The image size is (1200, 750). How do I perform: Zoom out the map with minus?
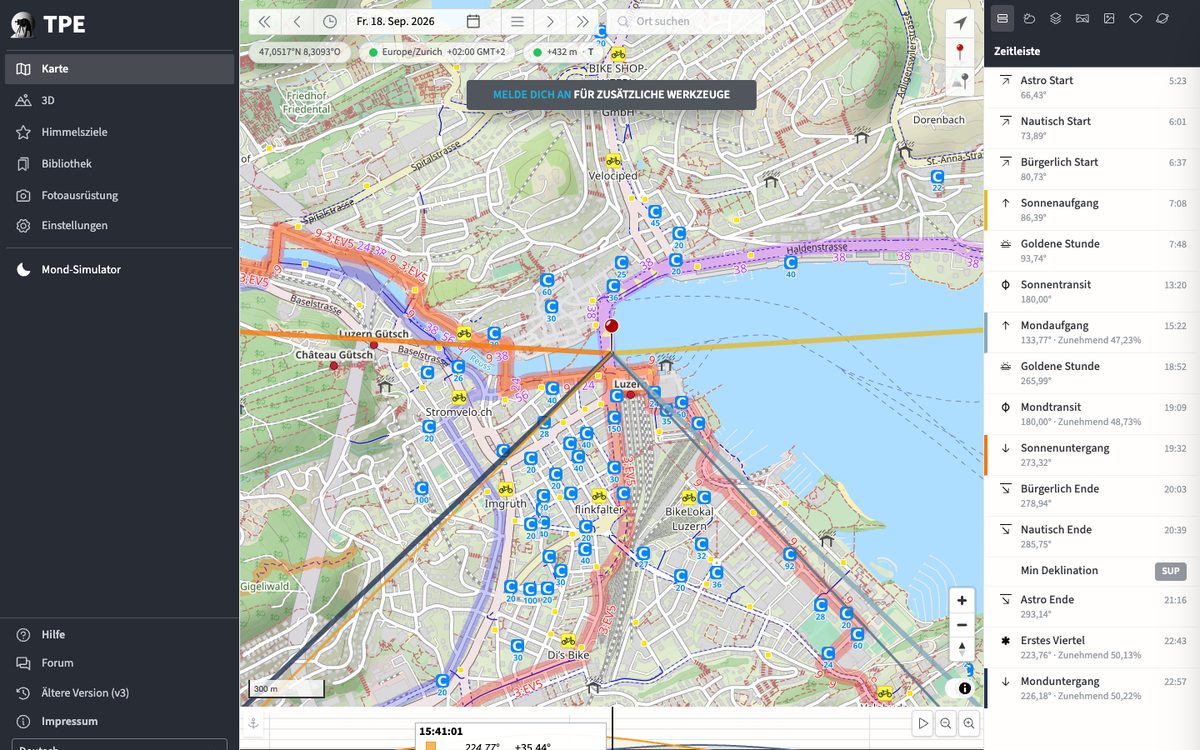tap(961, 625)
